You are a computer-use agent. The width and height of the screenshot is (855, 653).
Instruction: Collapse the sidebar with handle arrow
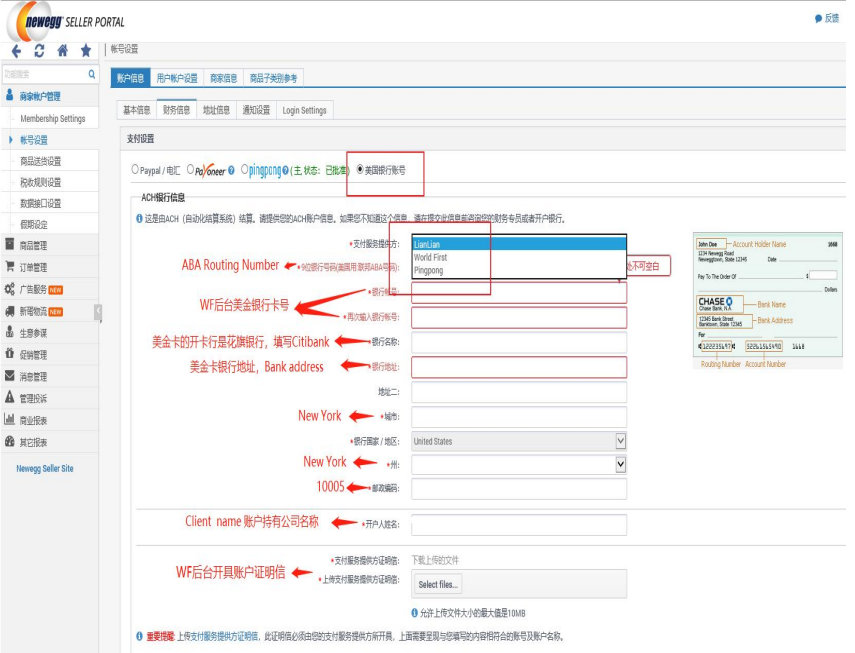(99, 312)
